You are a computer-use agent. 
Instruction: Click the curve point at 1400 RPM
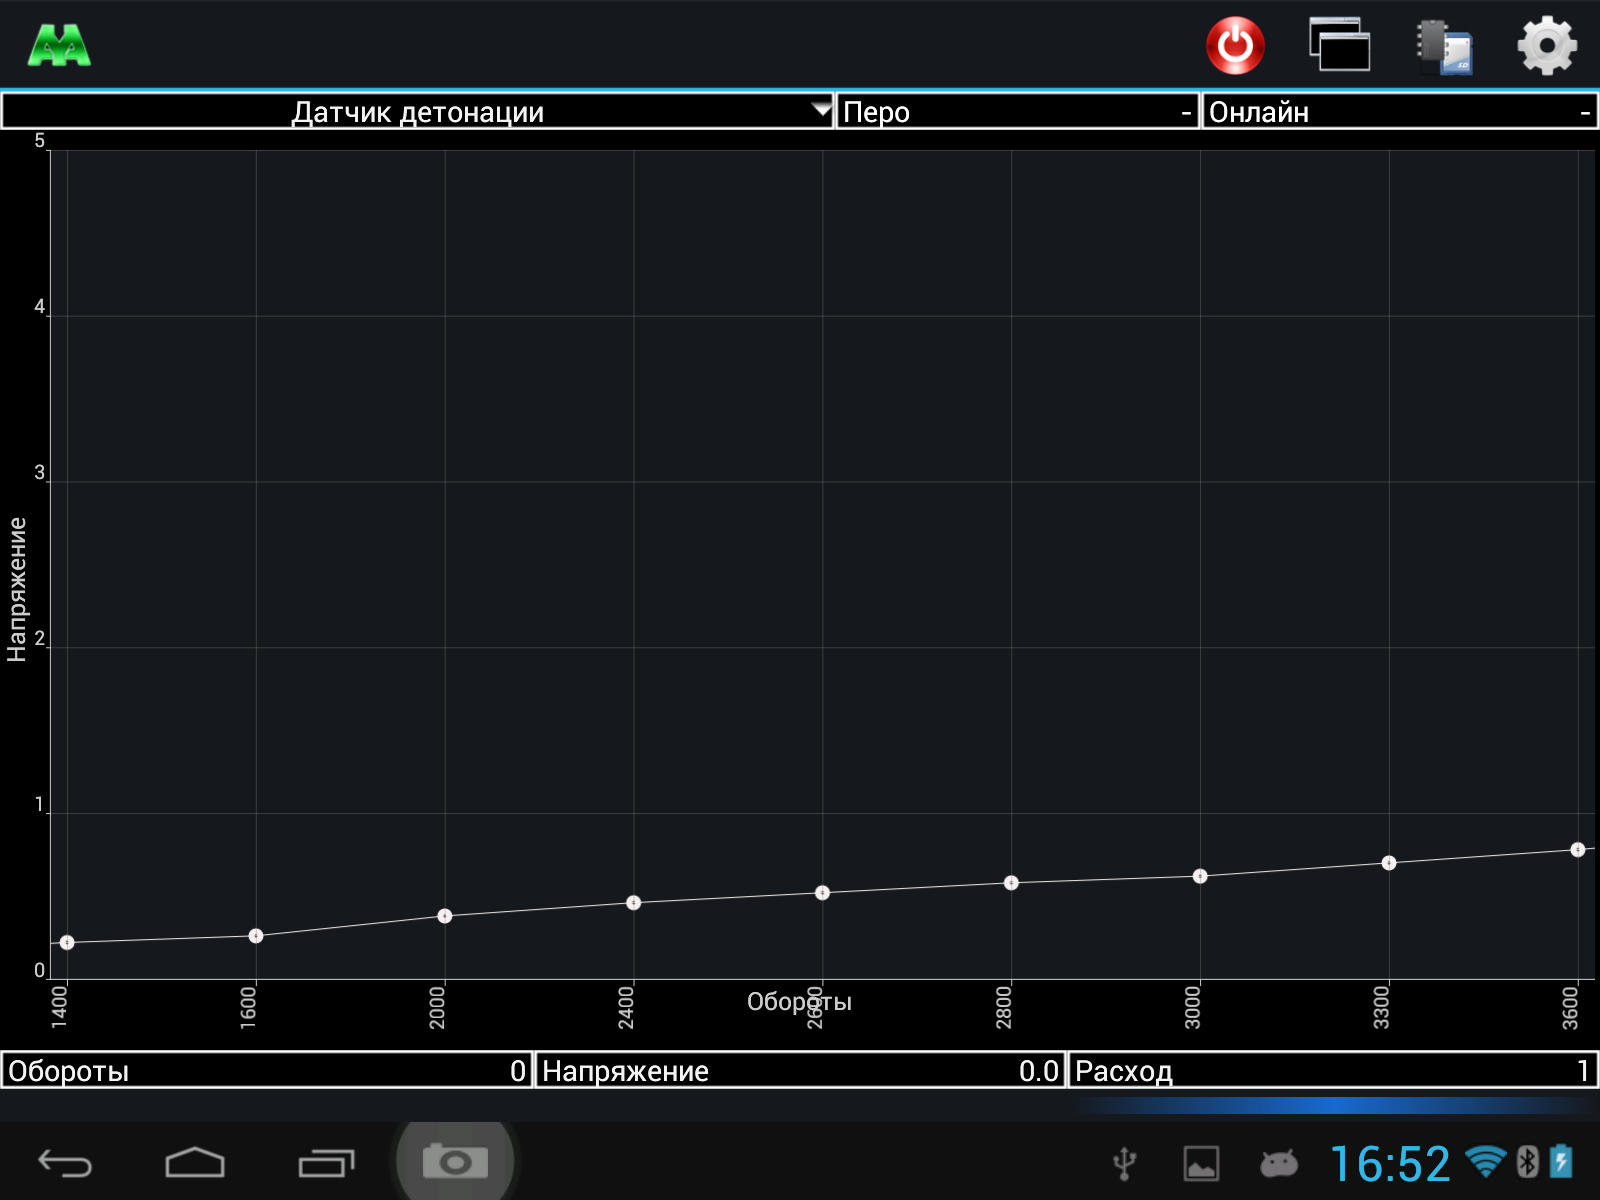[67, 943]
